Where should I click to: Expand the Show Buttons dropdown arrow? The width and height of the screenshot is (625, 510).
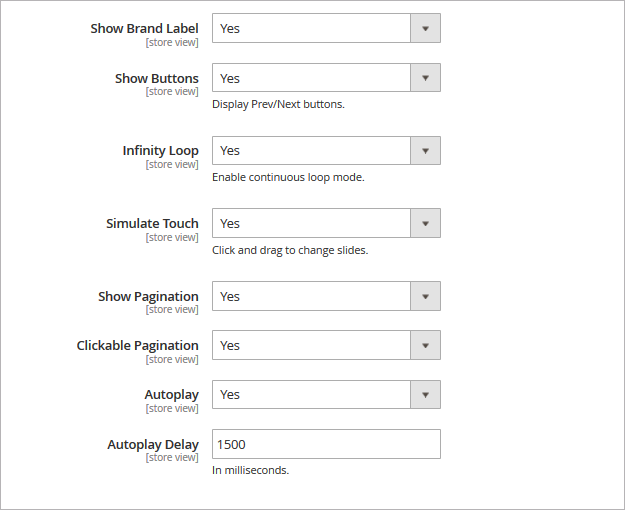[x=425, y=78]
